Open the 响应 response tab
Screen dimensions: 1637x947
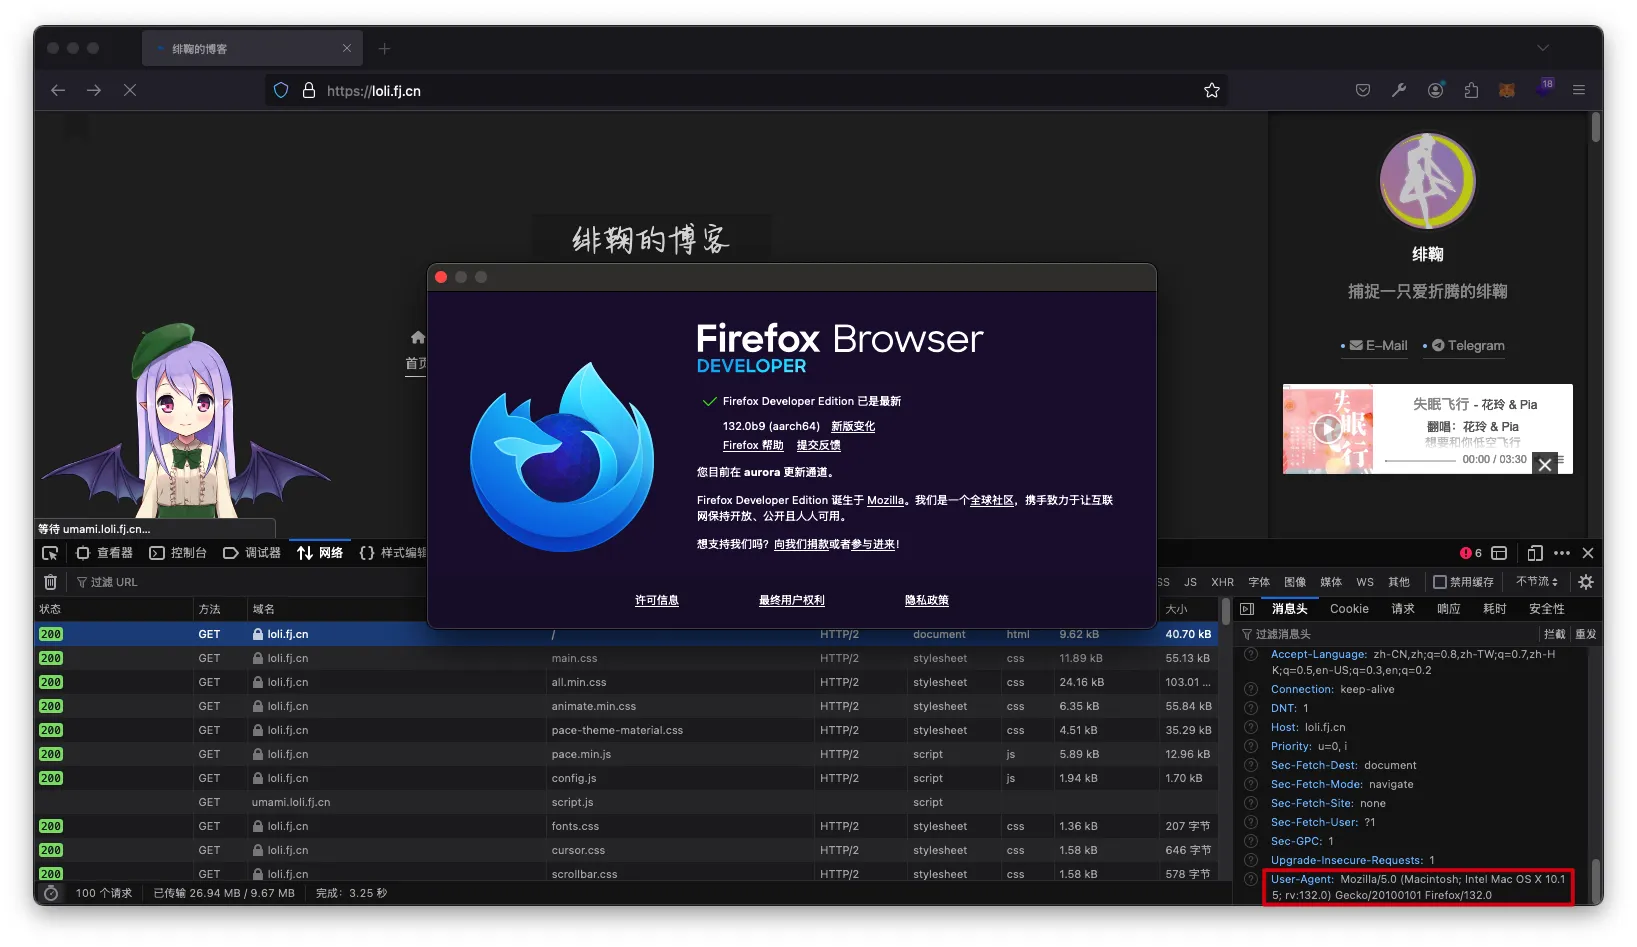coord(1449,609)
